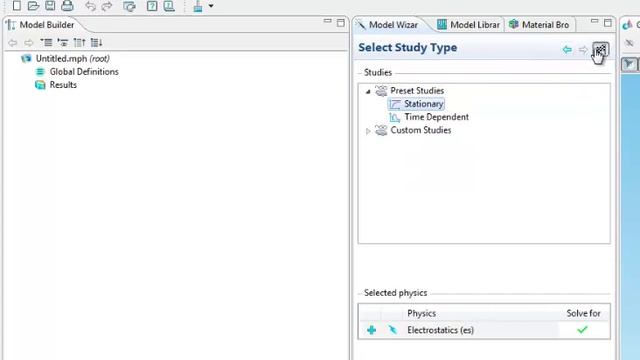
Task: Click the selection arrow icon in Graphics panel
Action: pos(629,64)
